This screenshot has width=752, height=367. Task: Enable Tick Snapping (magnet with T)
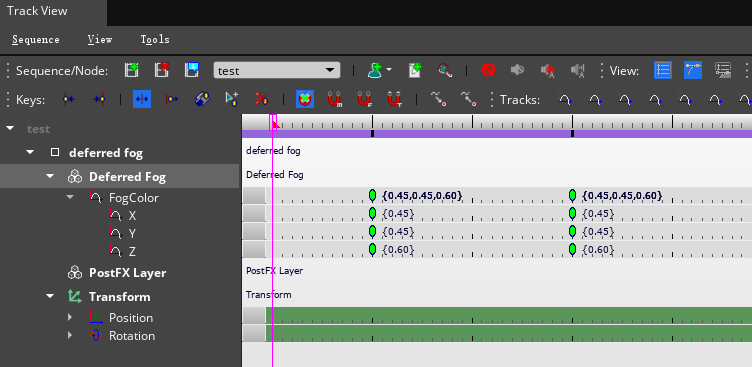[394, 99]
